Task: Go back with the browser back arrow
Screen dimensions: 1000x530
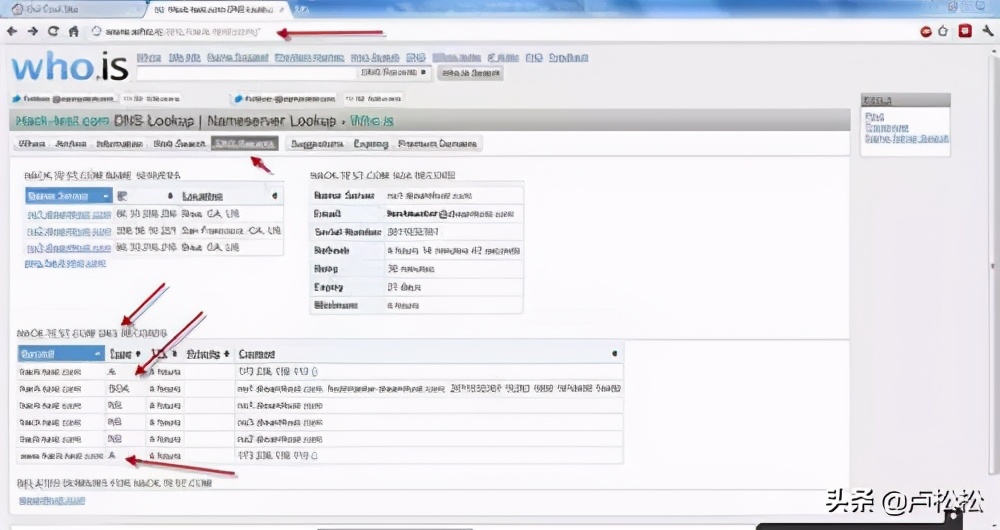Action: [x=12, y=31]
